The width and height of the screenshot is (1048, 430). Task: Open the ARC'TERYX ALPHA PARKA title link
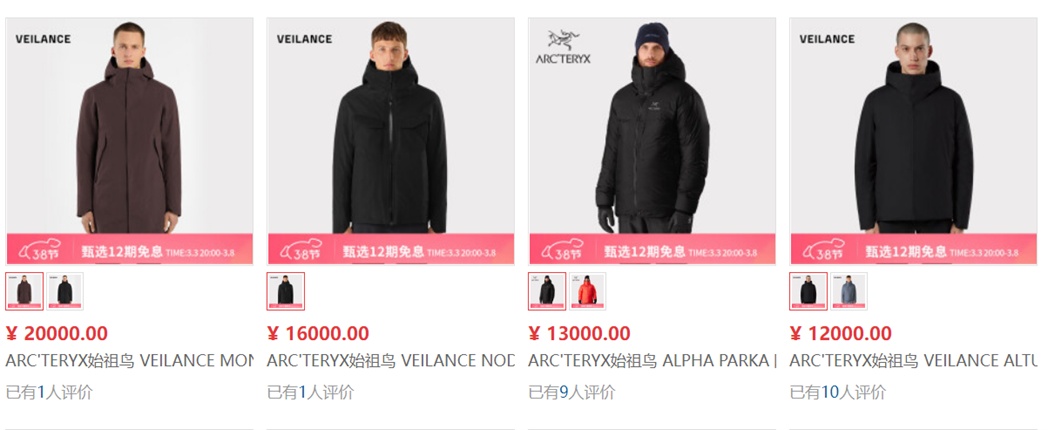click(652, 361)
